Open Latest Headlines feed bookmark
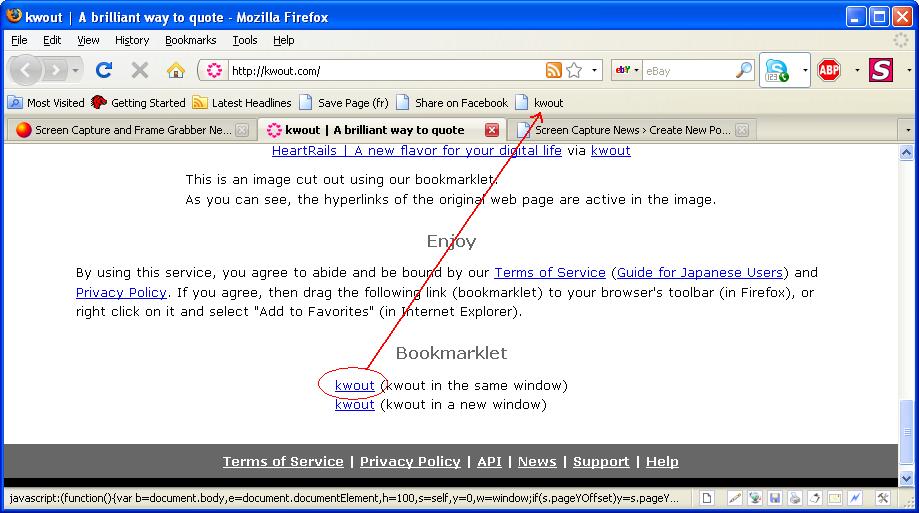The image size is (919, 513). pyautogui.click(x=242, y=103)
